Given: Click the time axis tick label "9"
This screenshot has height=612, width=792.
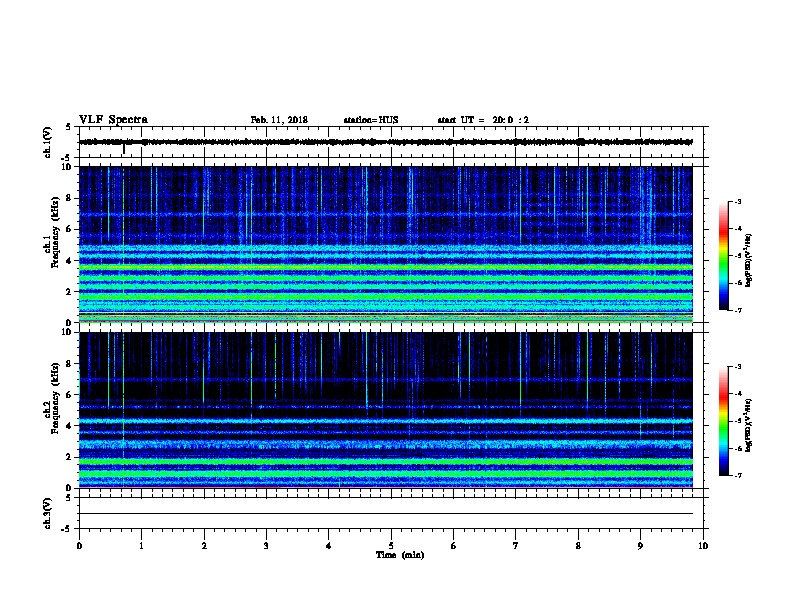Looking at the screenshot, I should pos(640,546).
